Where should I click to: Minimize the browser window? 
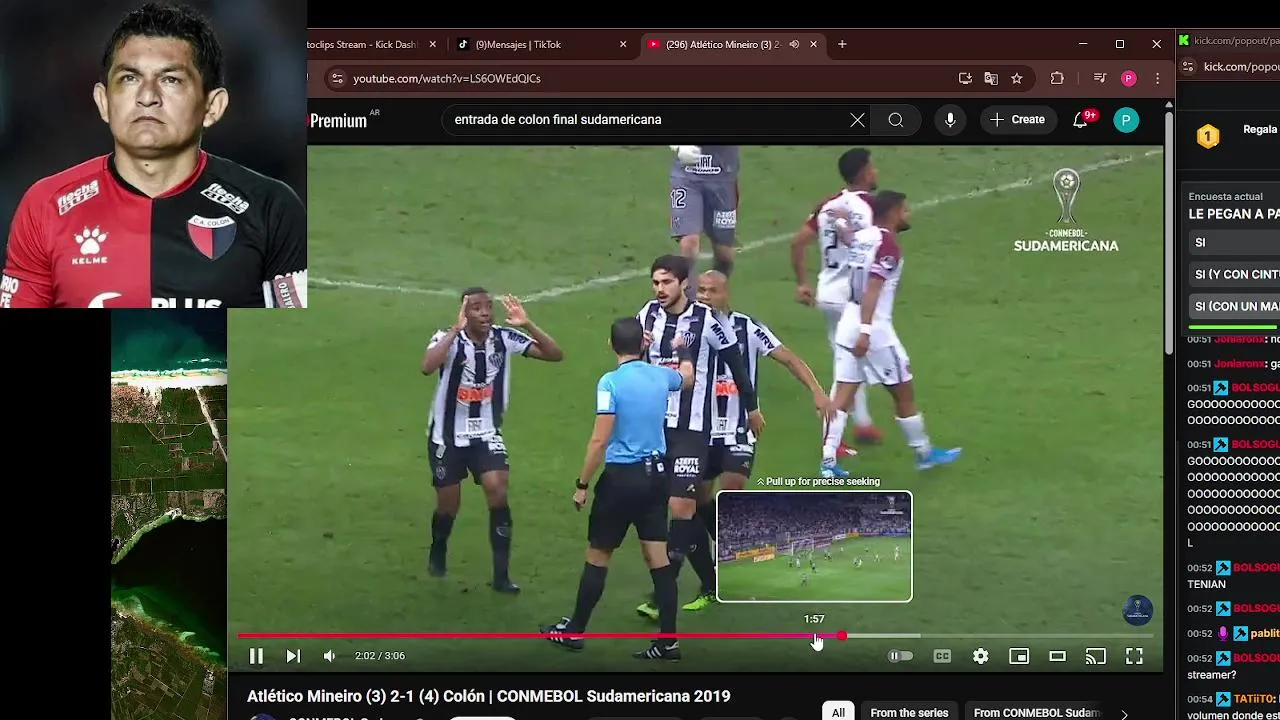point(1083,44)
